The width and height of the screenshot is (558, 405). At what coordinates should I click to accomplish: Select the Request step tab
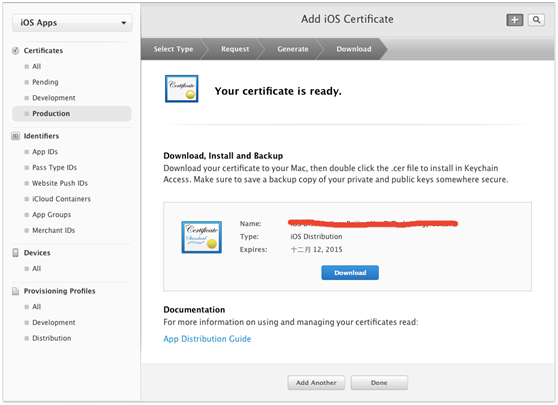click(x=235, y=49)
